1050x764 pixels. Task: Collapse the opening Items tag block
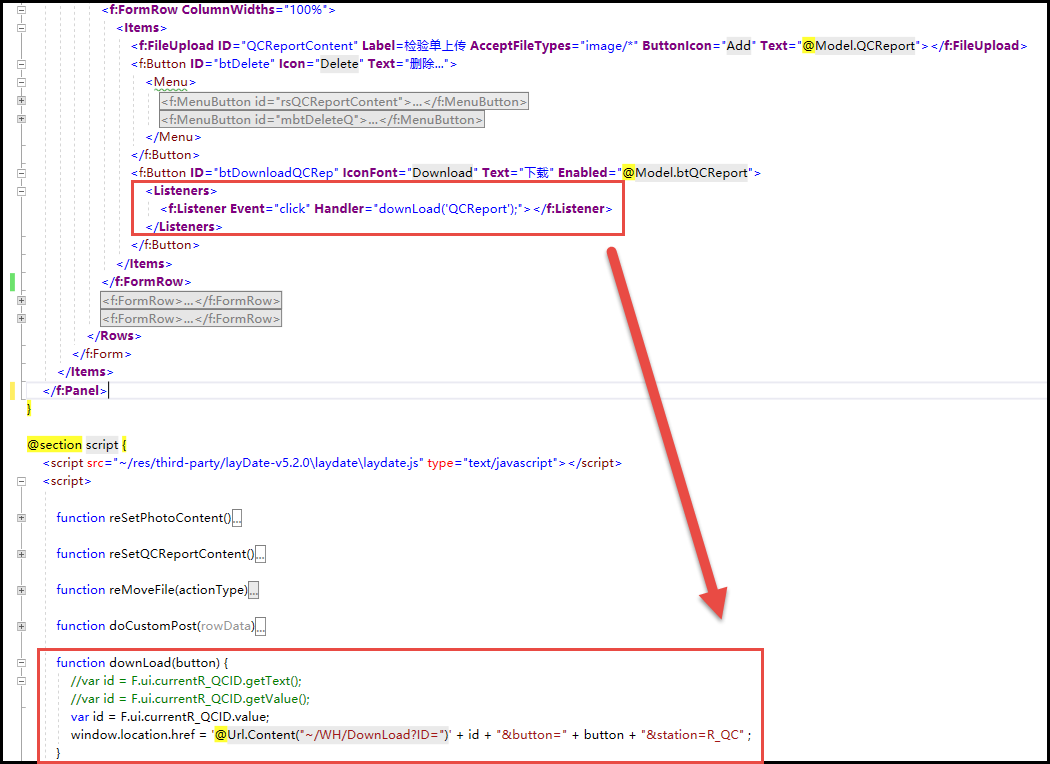click(x=21, y=28)
